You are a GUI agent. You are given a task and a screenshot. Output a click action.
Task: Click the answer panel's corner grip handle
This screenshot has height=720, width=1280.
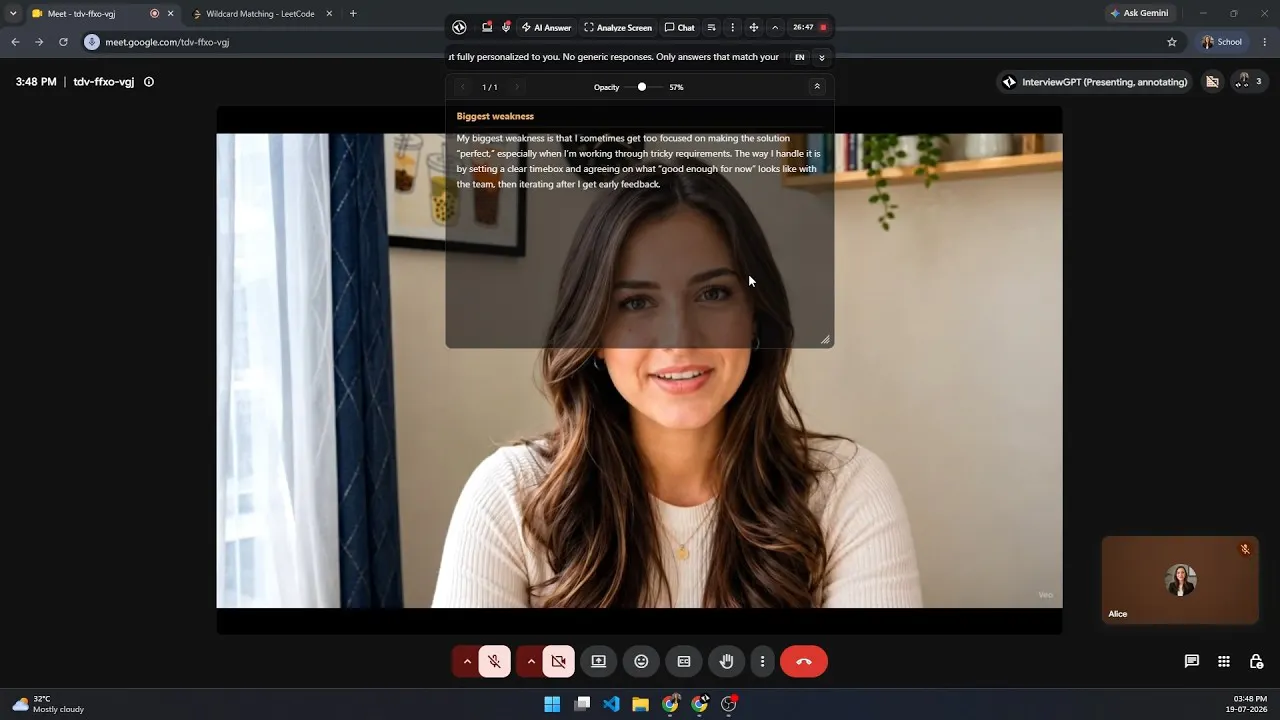click(825, 340)
